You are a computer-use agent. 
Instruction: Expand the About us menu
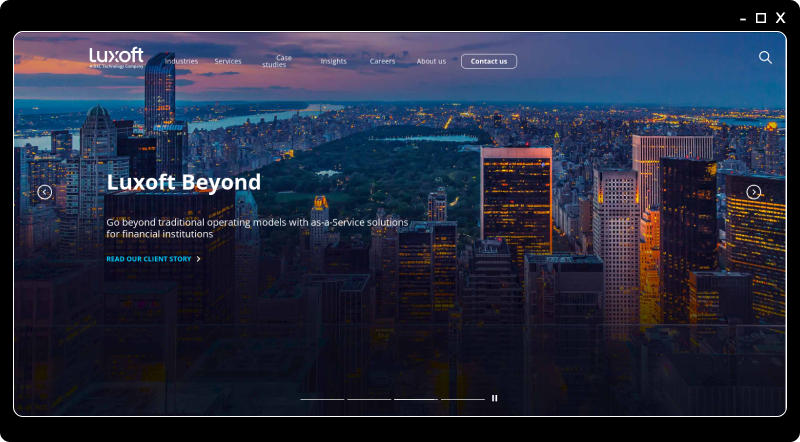431,61
